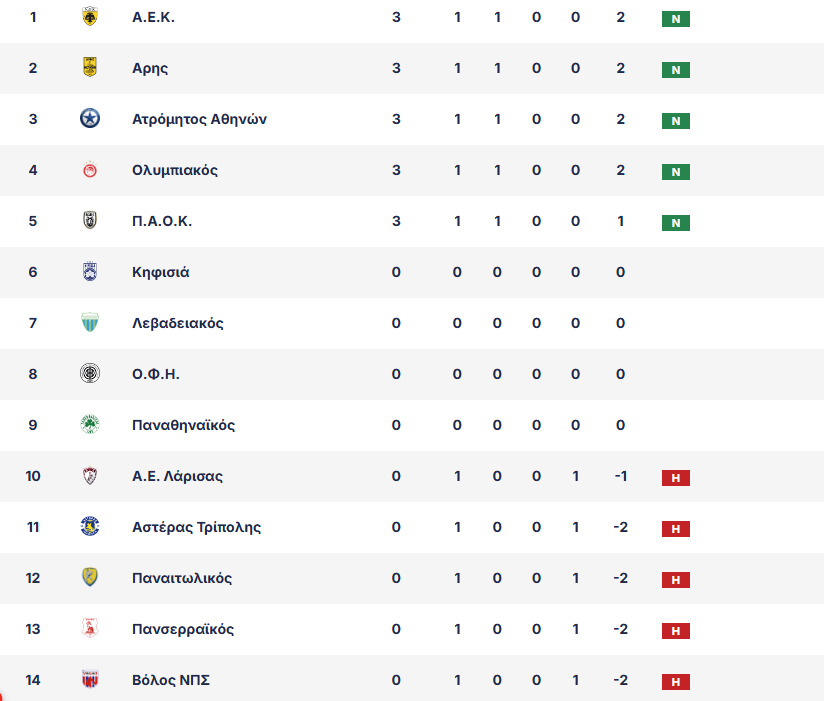The width and height of the screenshot is (824, 701).
Task: Click the Βόλος ΝΠΣ team name
Action: (x=171, y=680)
